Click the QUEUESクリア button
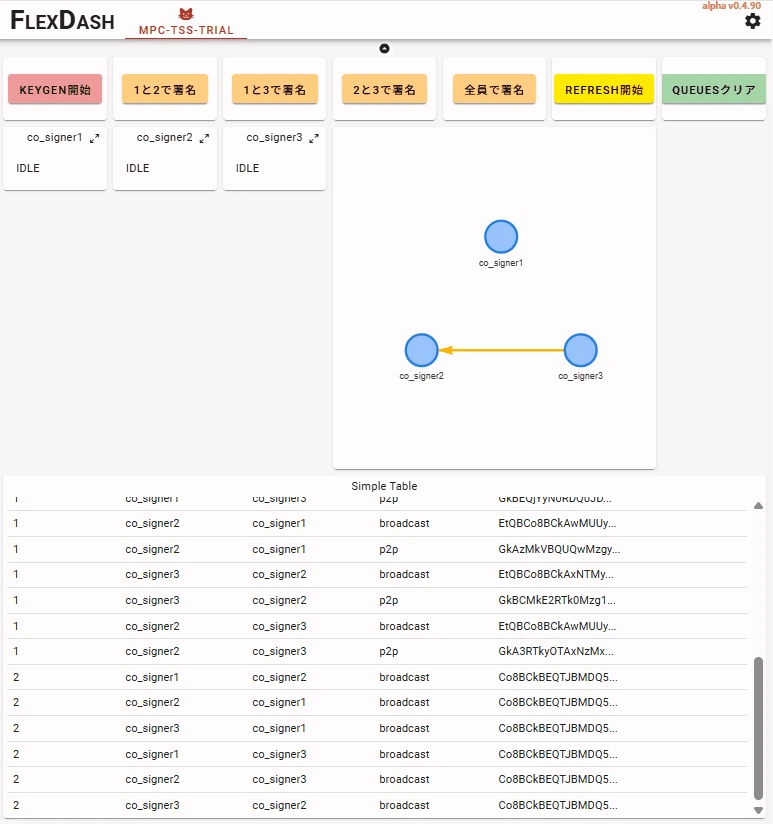This screenshot has height=824, width=773. [x=714, y=89]
